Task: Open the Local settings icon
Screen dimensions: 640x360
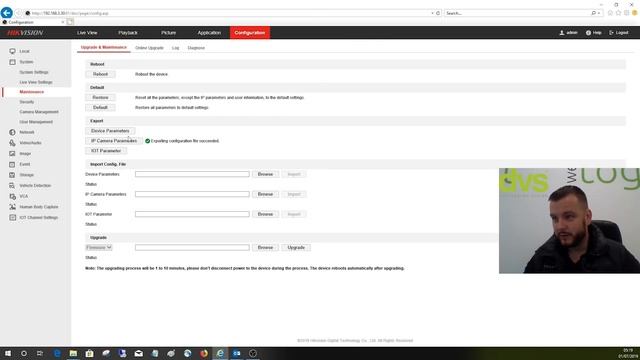Action: click(12, 51)
